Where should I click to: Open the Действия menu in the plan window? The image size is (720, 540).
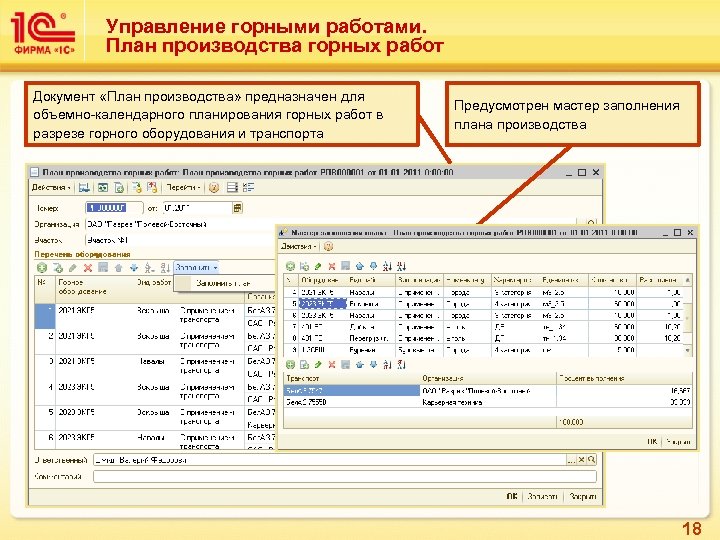pyautogui.click(x=51, y=187)
